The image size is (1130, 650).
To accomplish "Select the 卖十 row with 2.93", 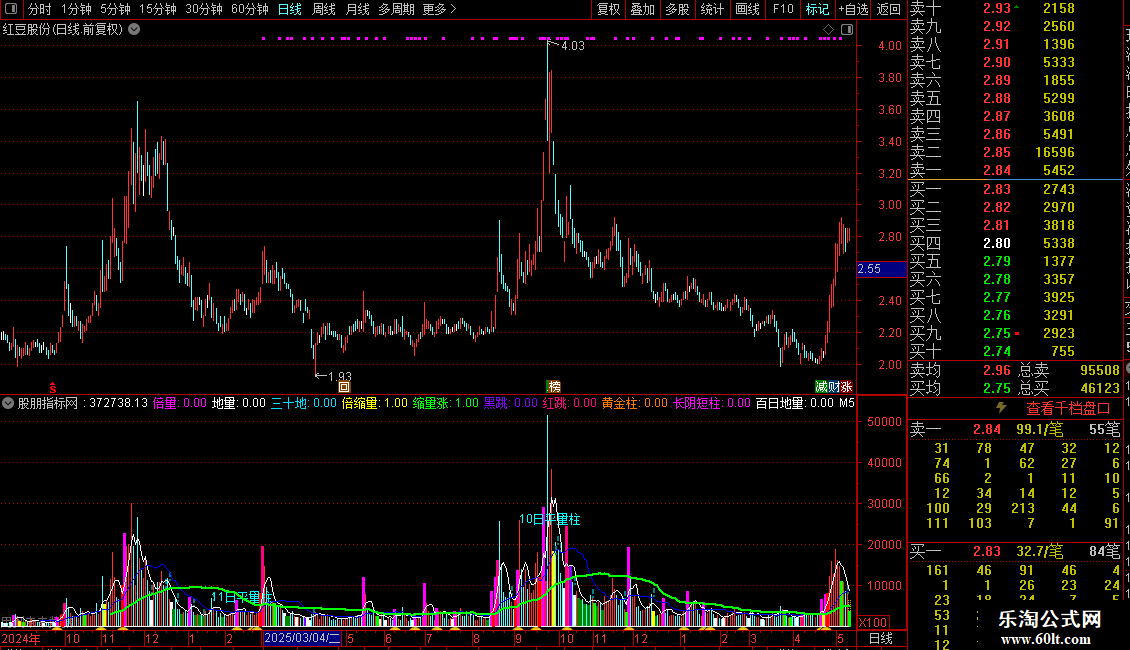I will [1015, 9].
